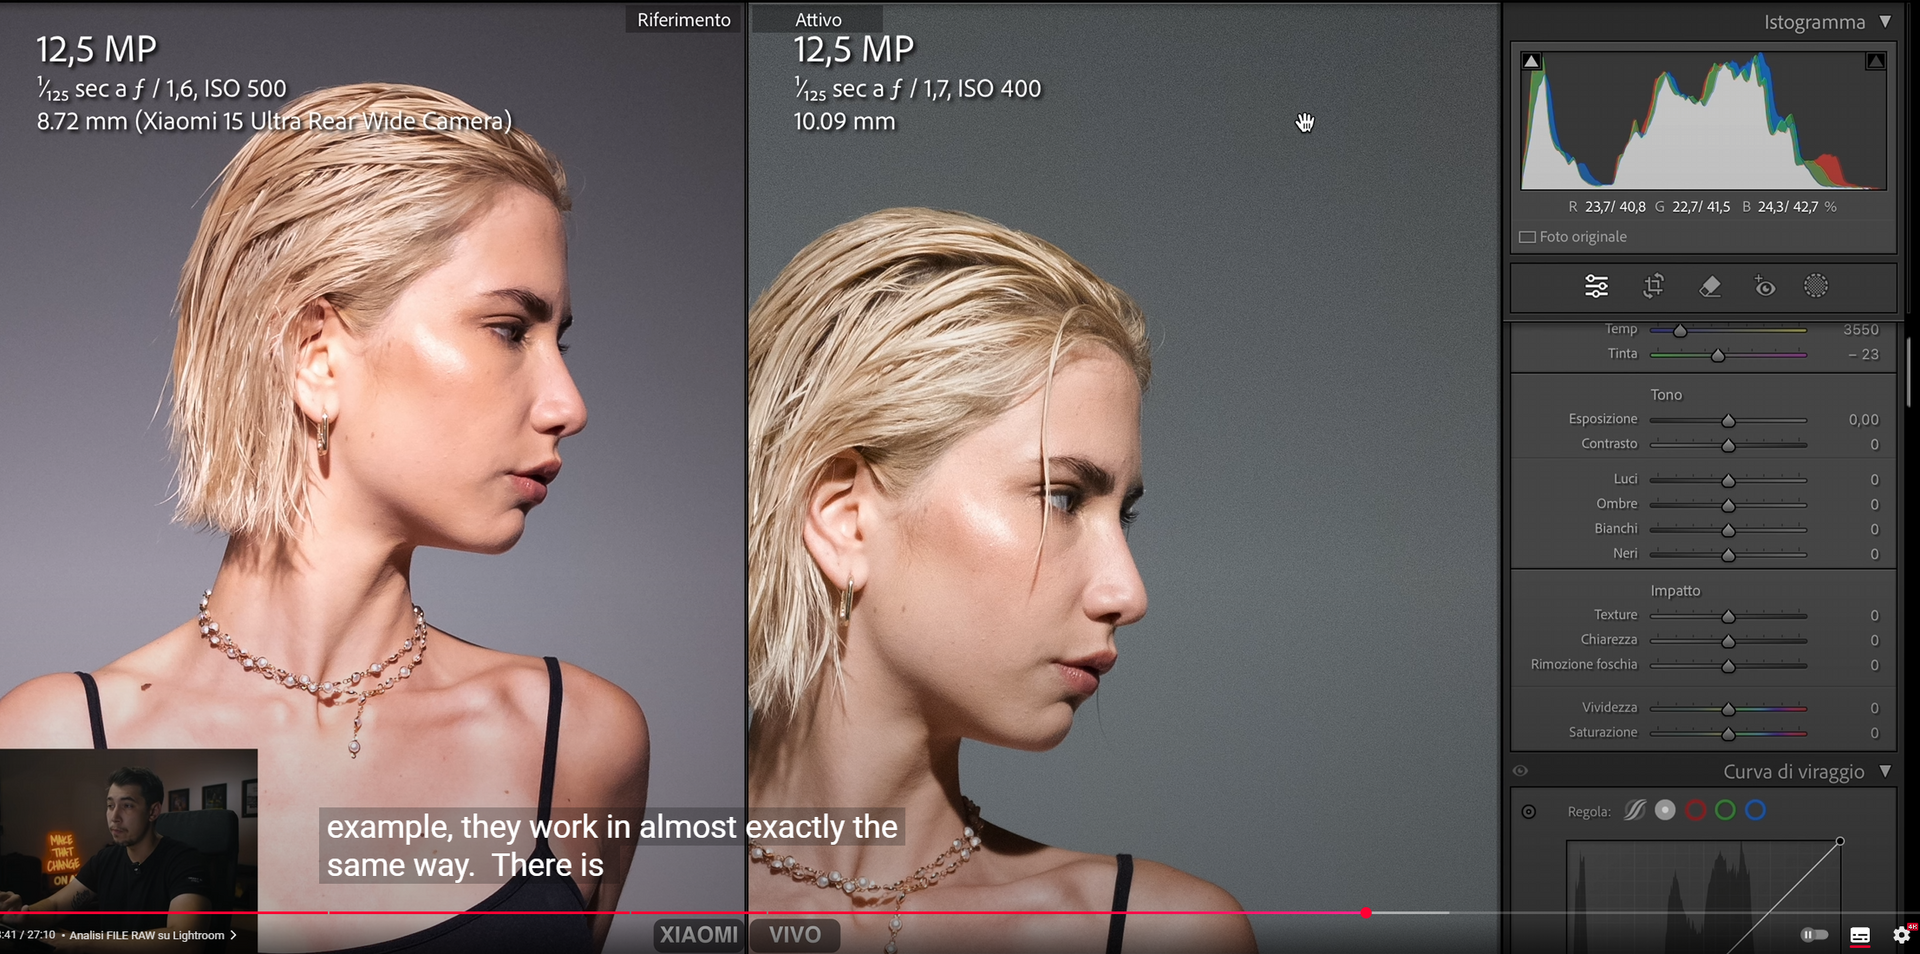1920x954 pixels.
Task: Toggle YouTube subtitles button
Action: click(x=1860, y=935)
